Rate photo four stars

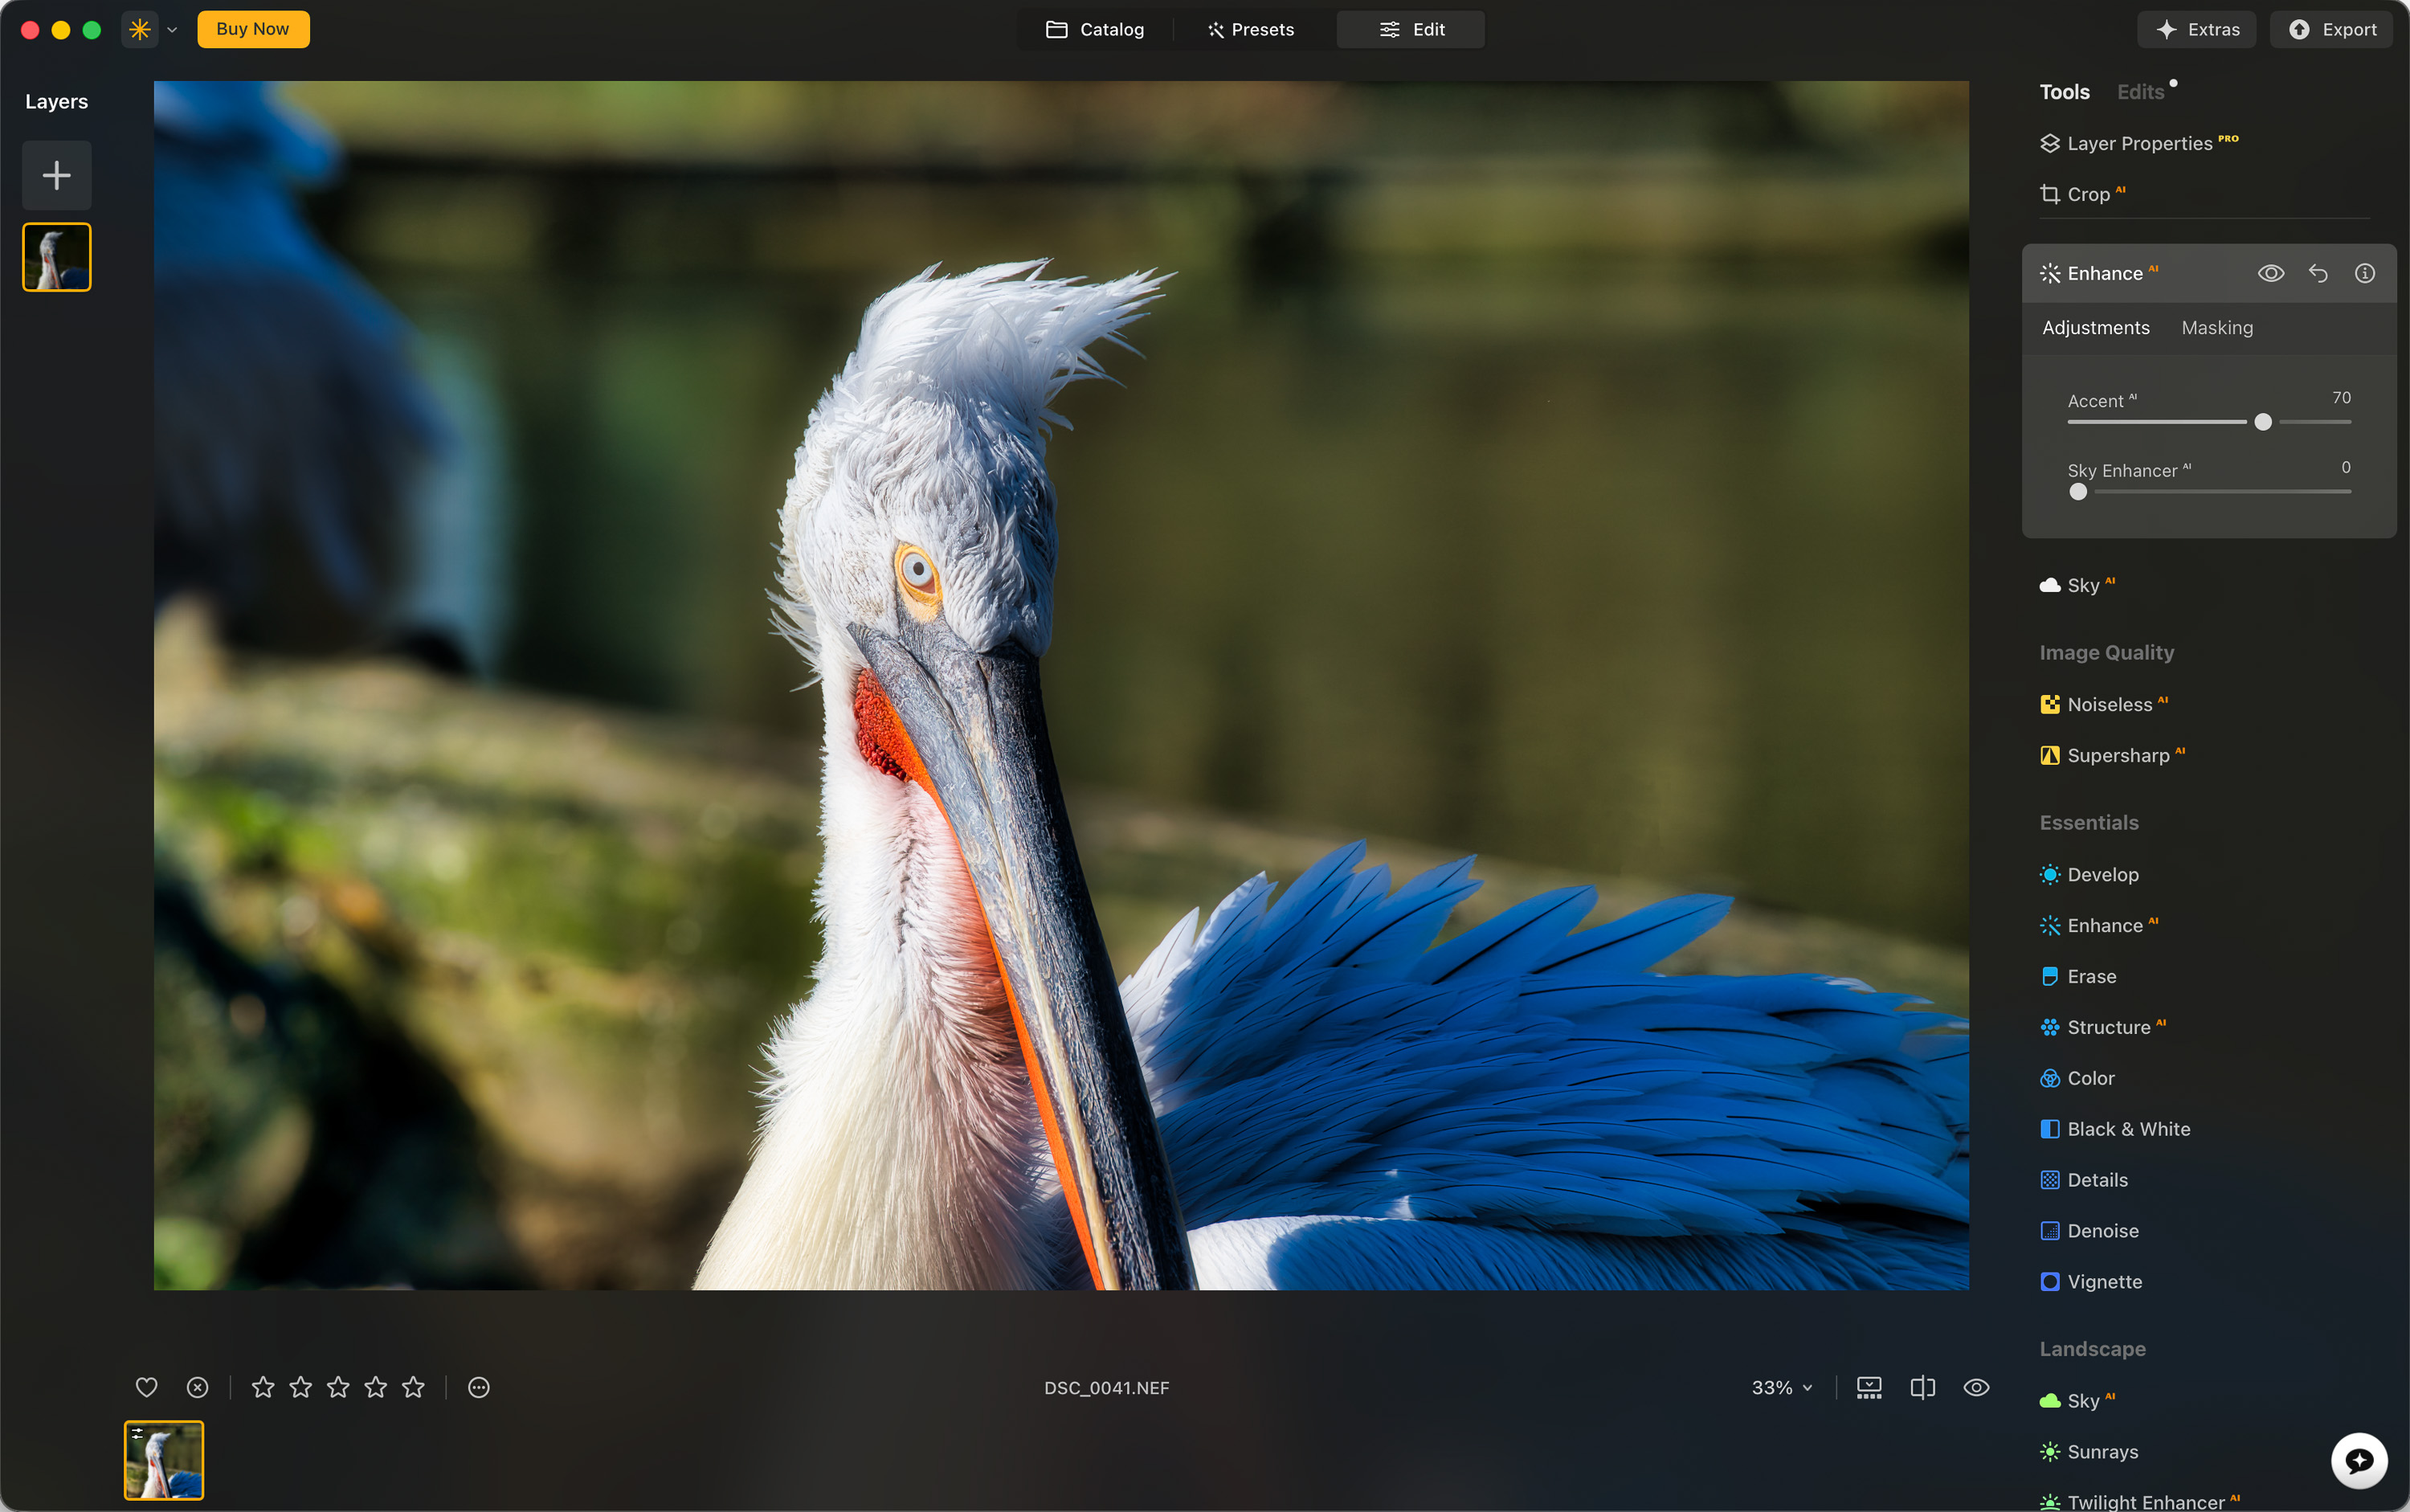click(x=376, y=1387)
